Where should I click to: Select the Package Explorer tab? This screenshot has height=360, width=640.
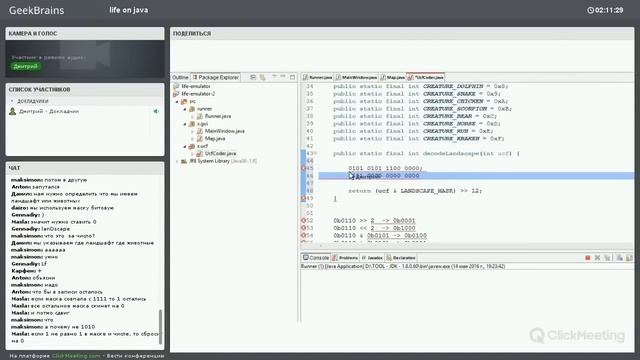click(216, 77)
